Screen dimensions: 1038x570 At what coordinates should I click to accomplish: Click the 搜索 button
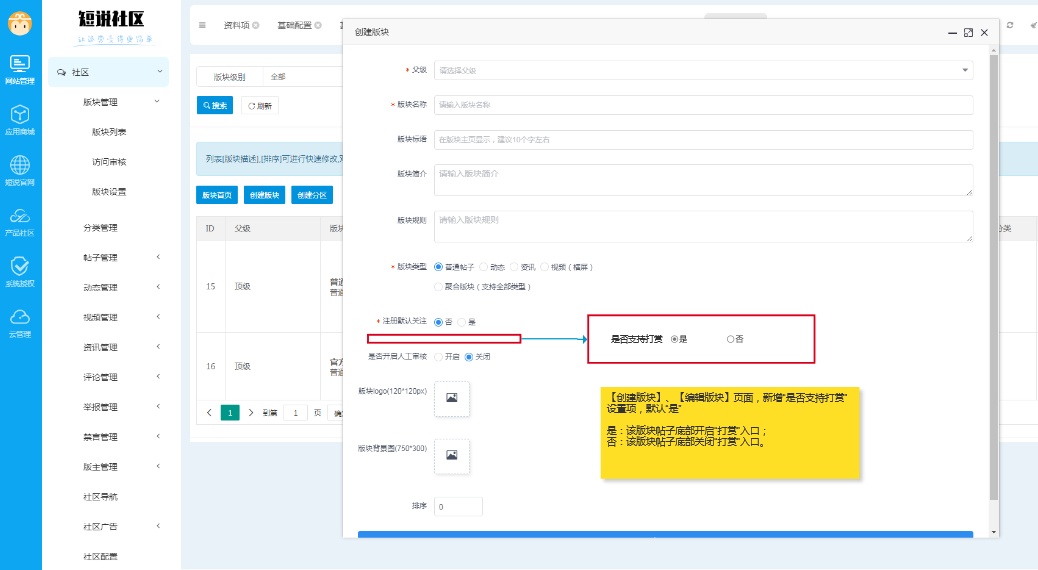(214, 105)
